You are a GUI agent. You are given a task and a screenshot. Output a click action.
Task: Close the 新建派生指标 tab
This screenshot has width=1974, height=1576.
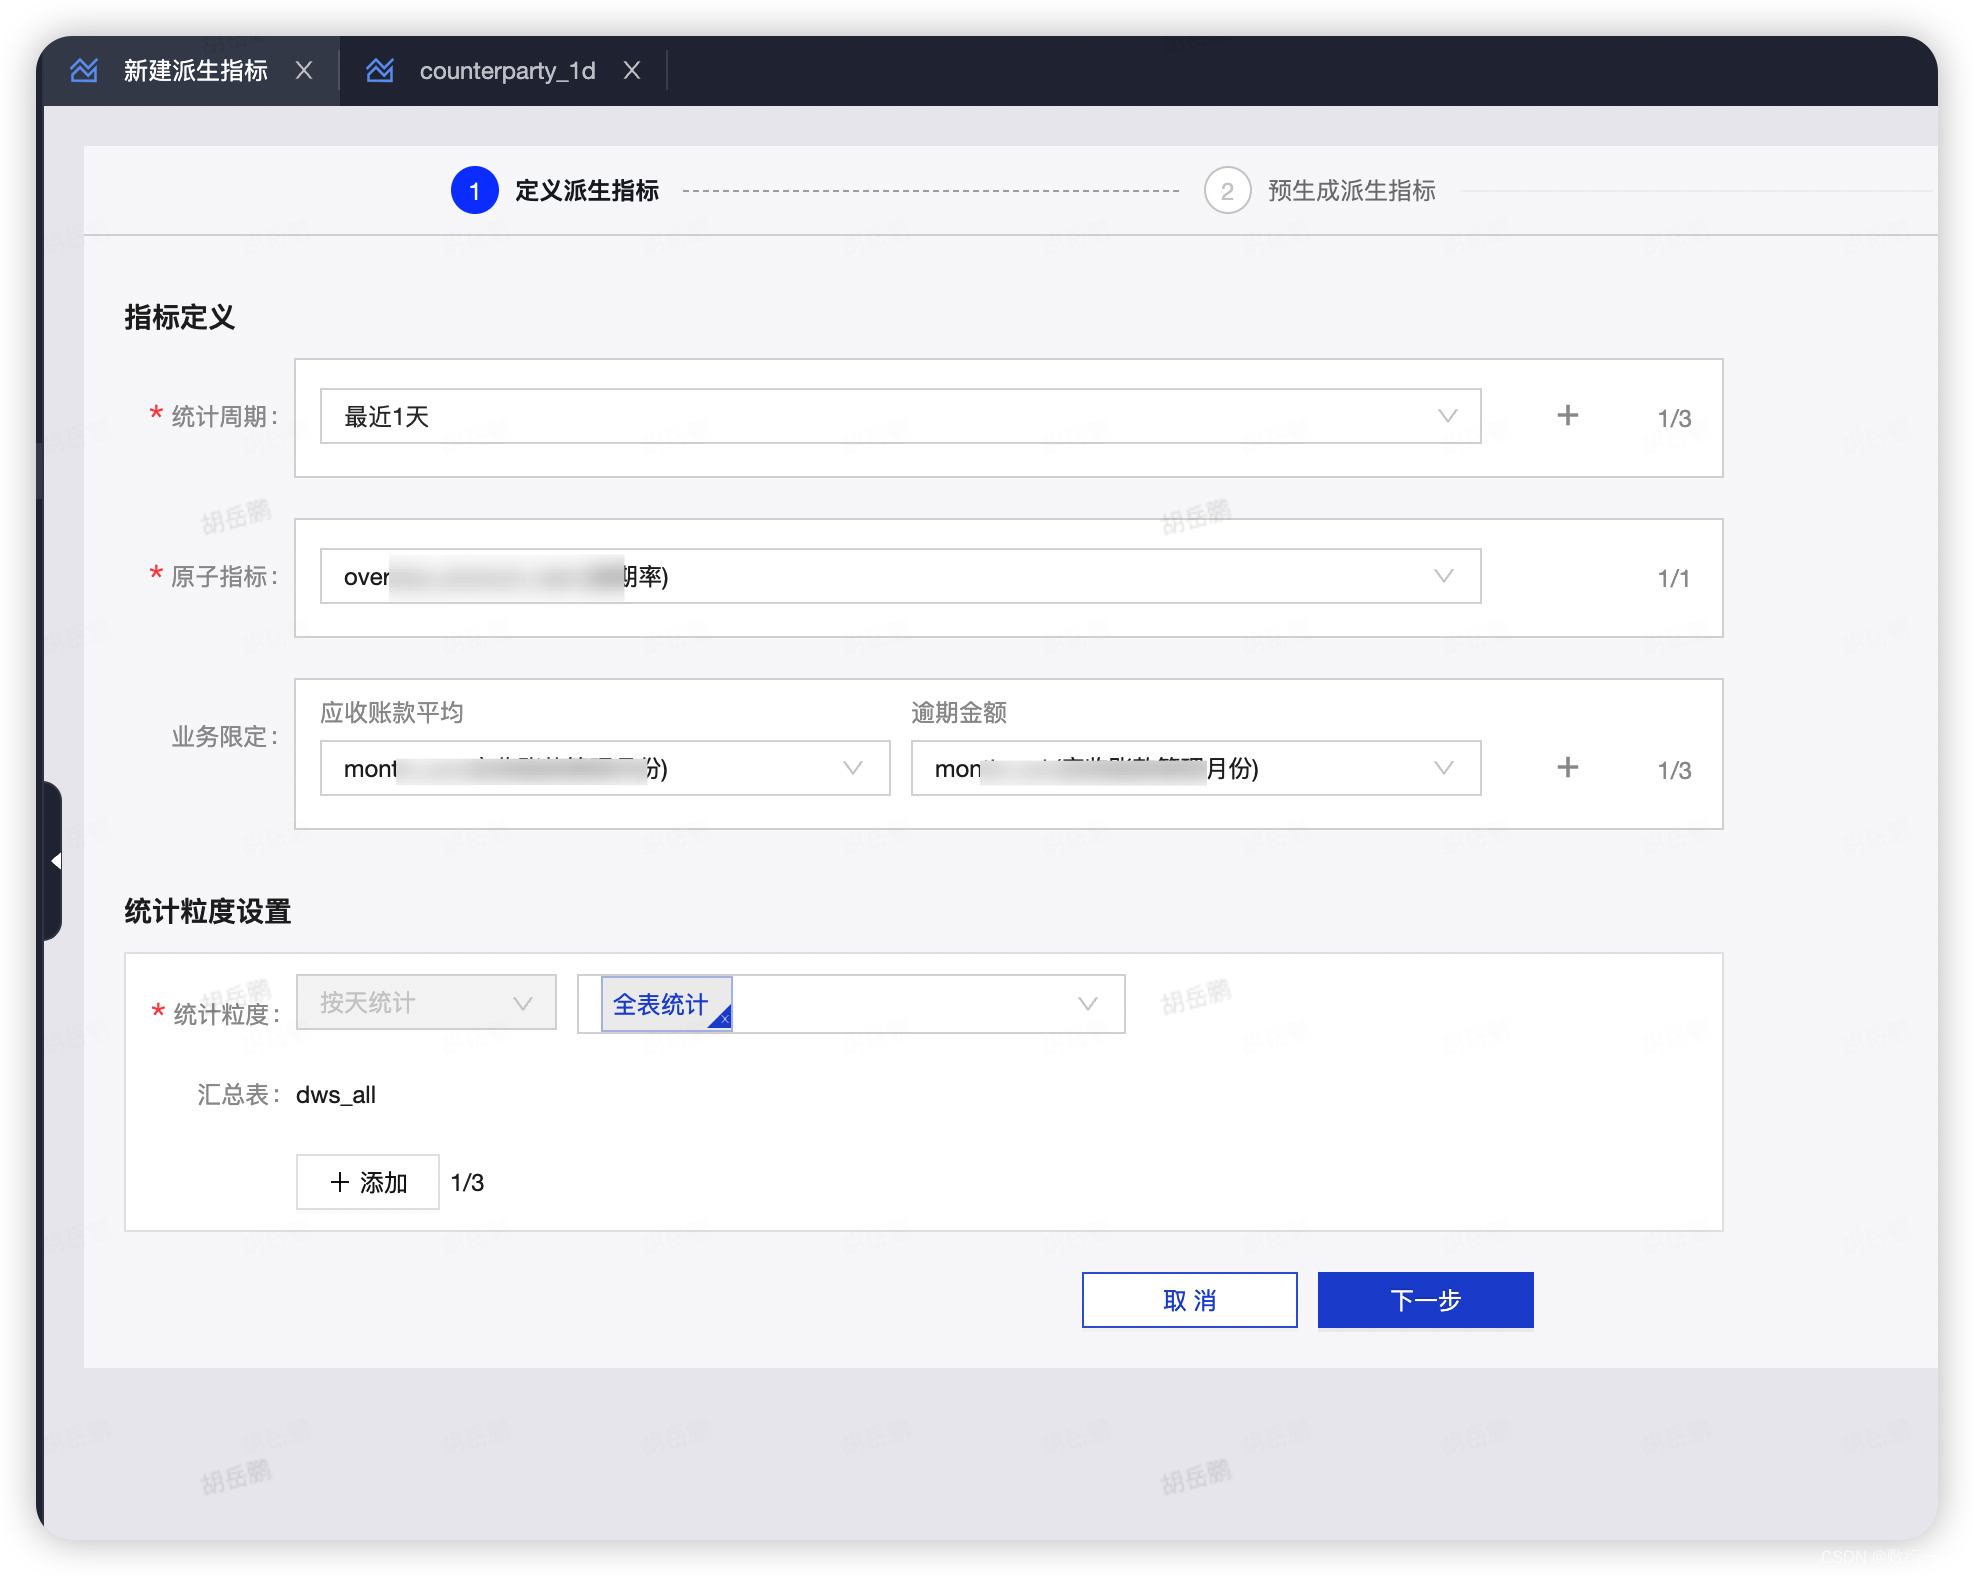coord(304,70)
